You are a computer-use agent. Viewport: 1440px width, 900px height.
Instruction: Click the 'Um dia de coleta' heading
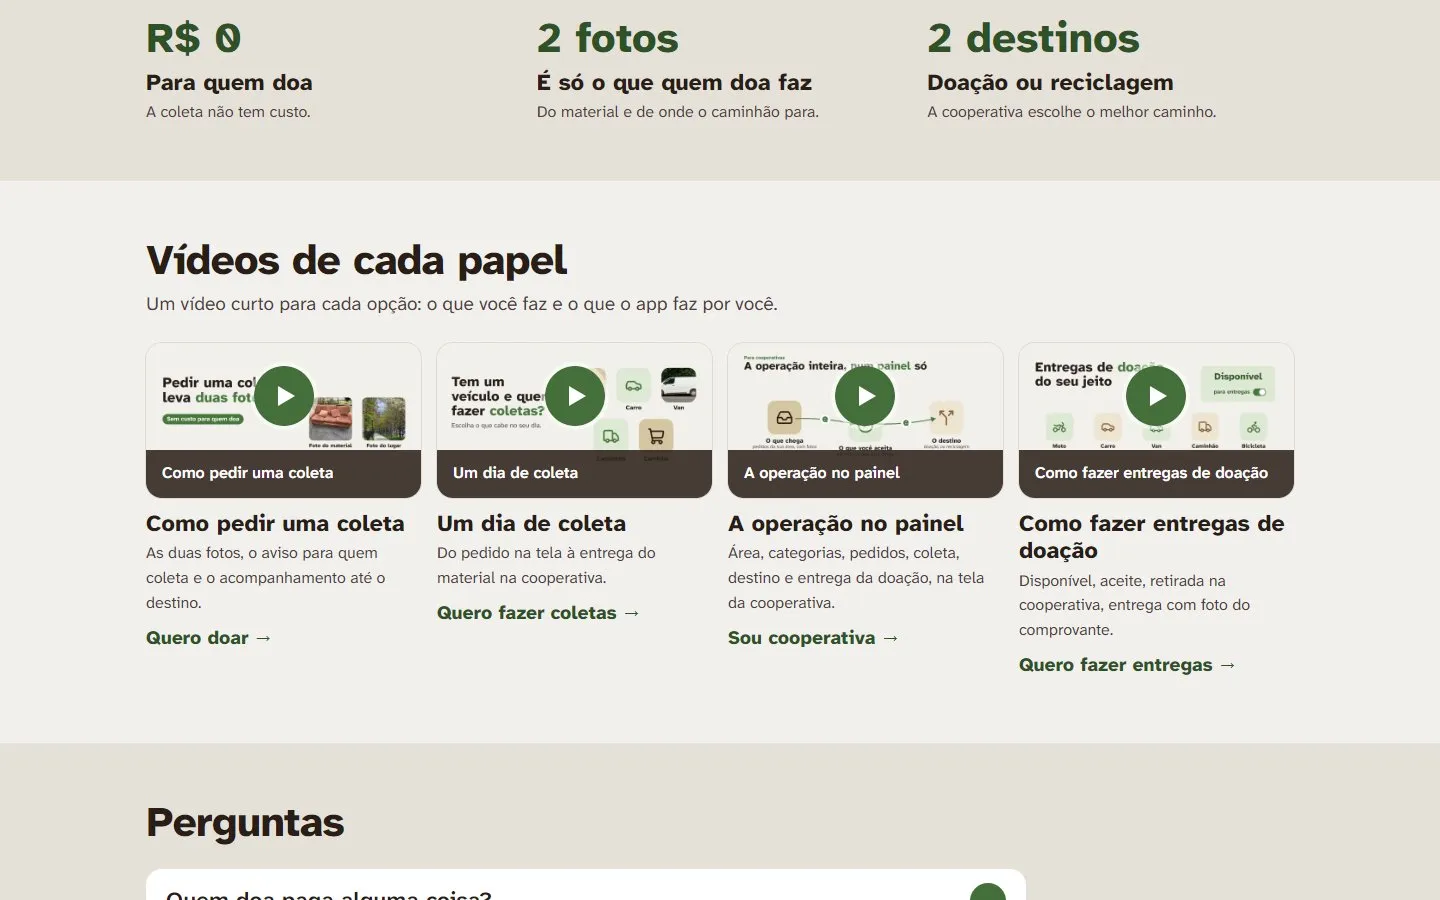(531, 523)
